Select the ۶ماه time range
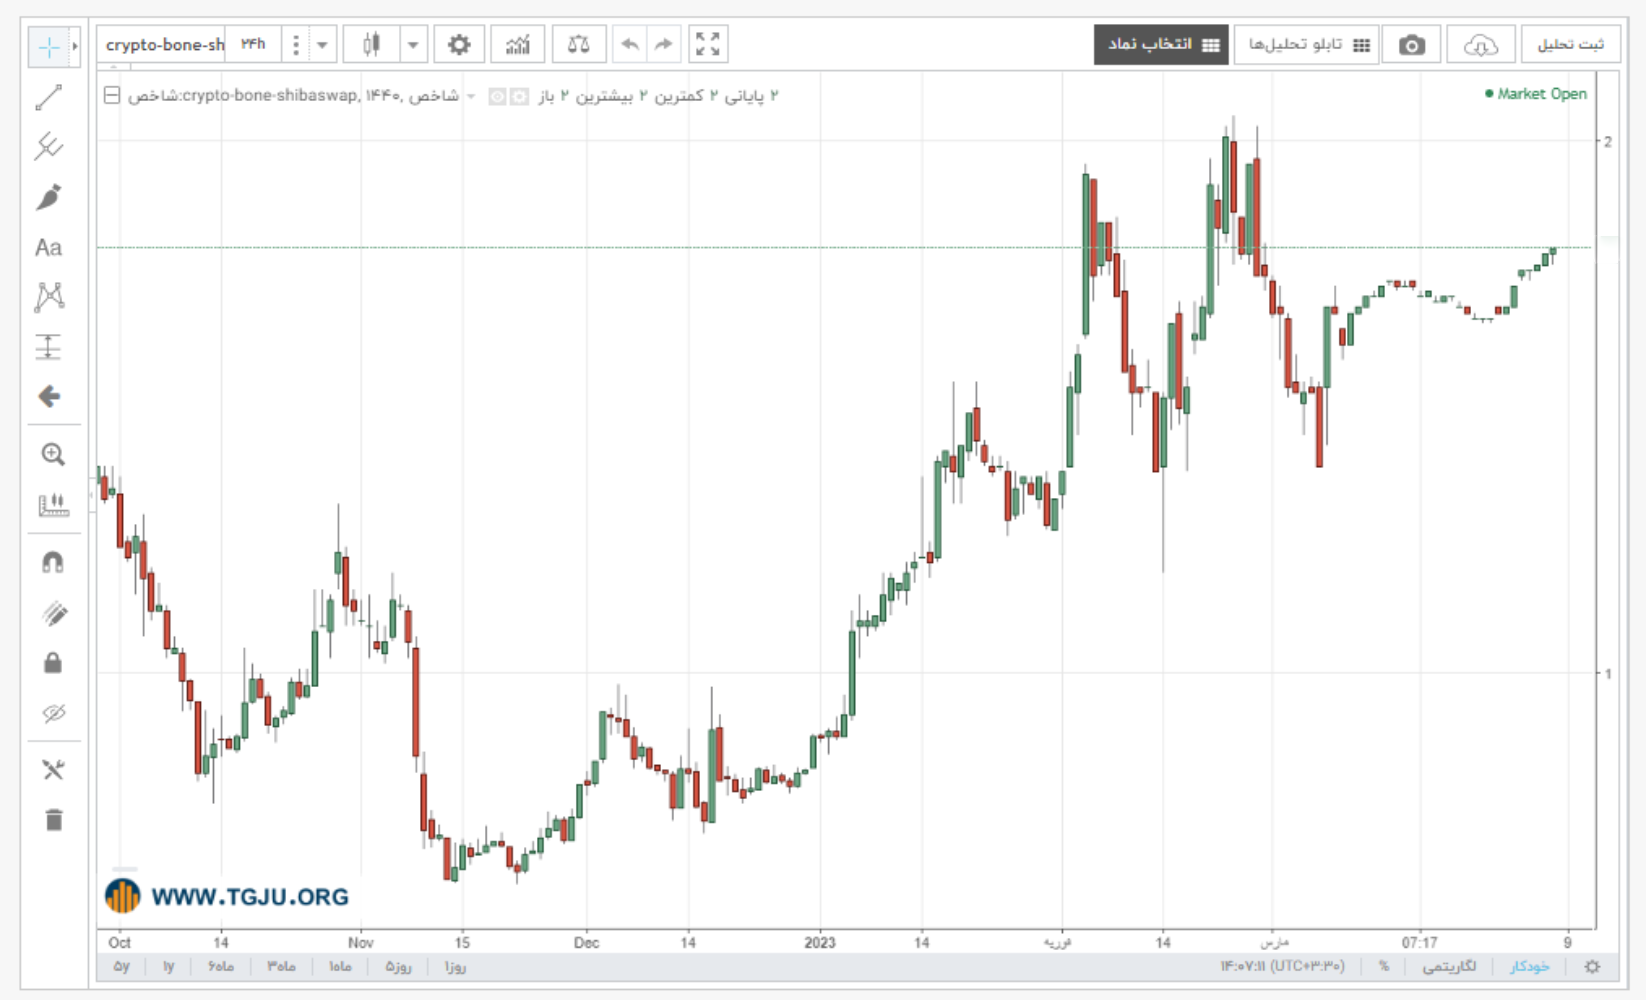1646x1000 pixels. [x=221, y=967]
